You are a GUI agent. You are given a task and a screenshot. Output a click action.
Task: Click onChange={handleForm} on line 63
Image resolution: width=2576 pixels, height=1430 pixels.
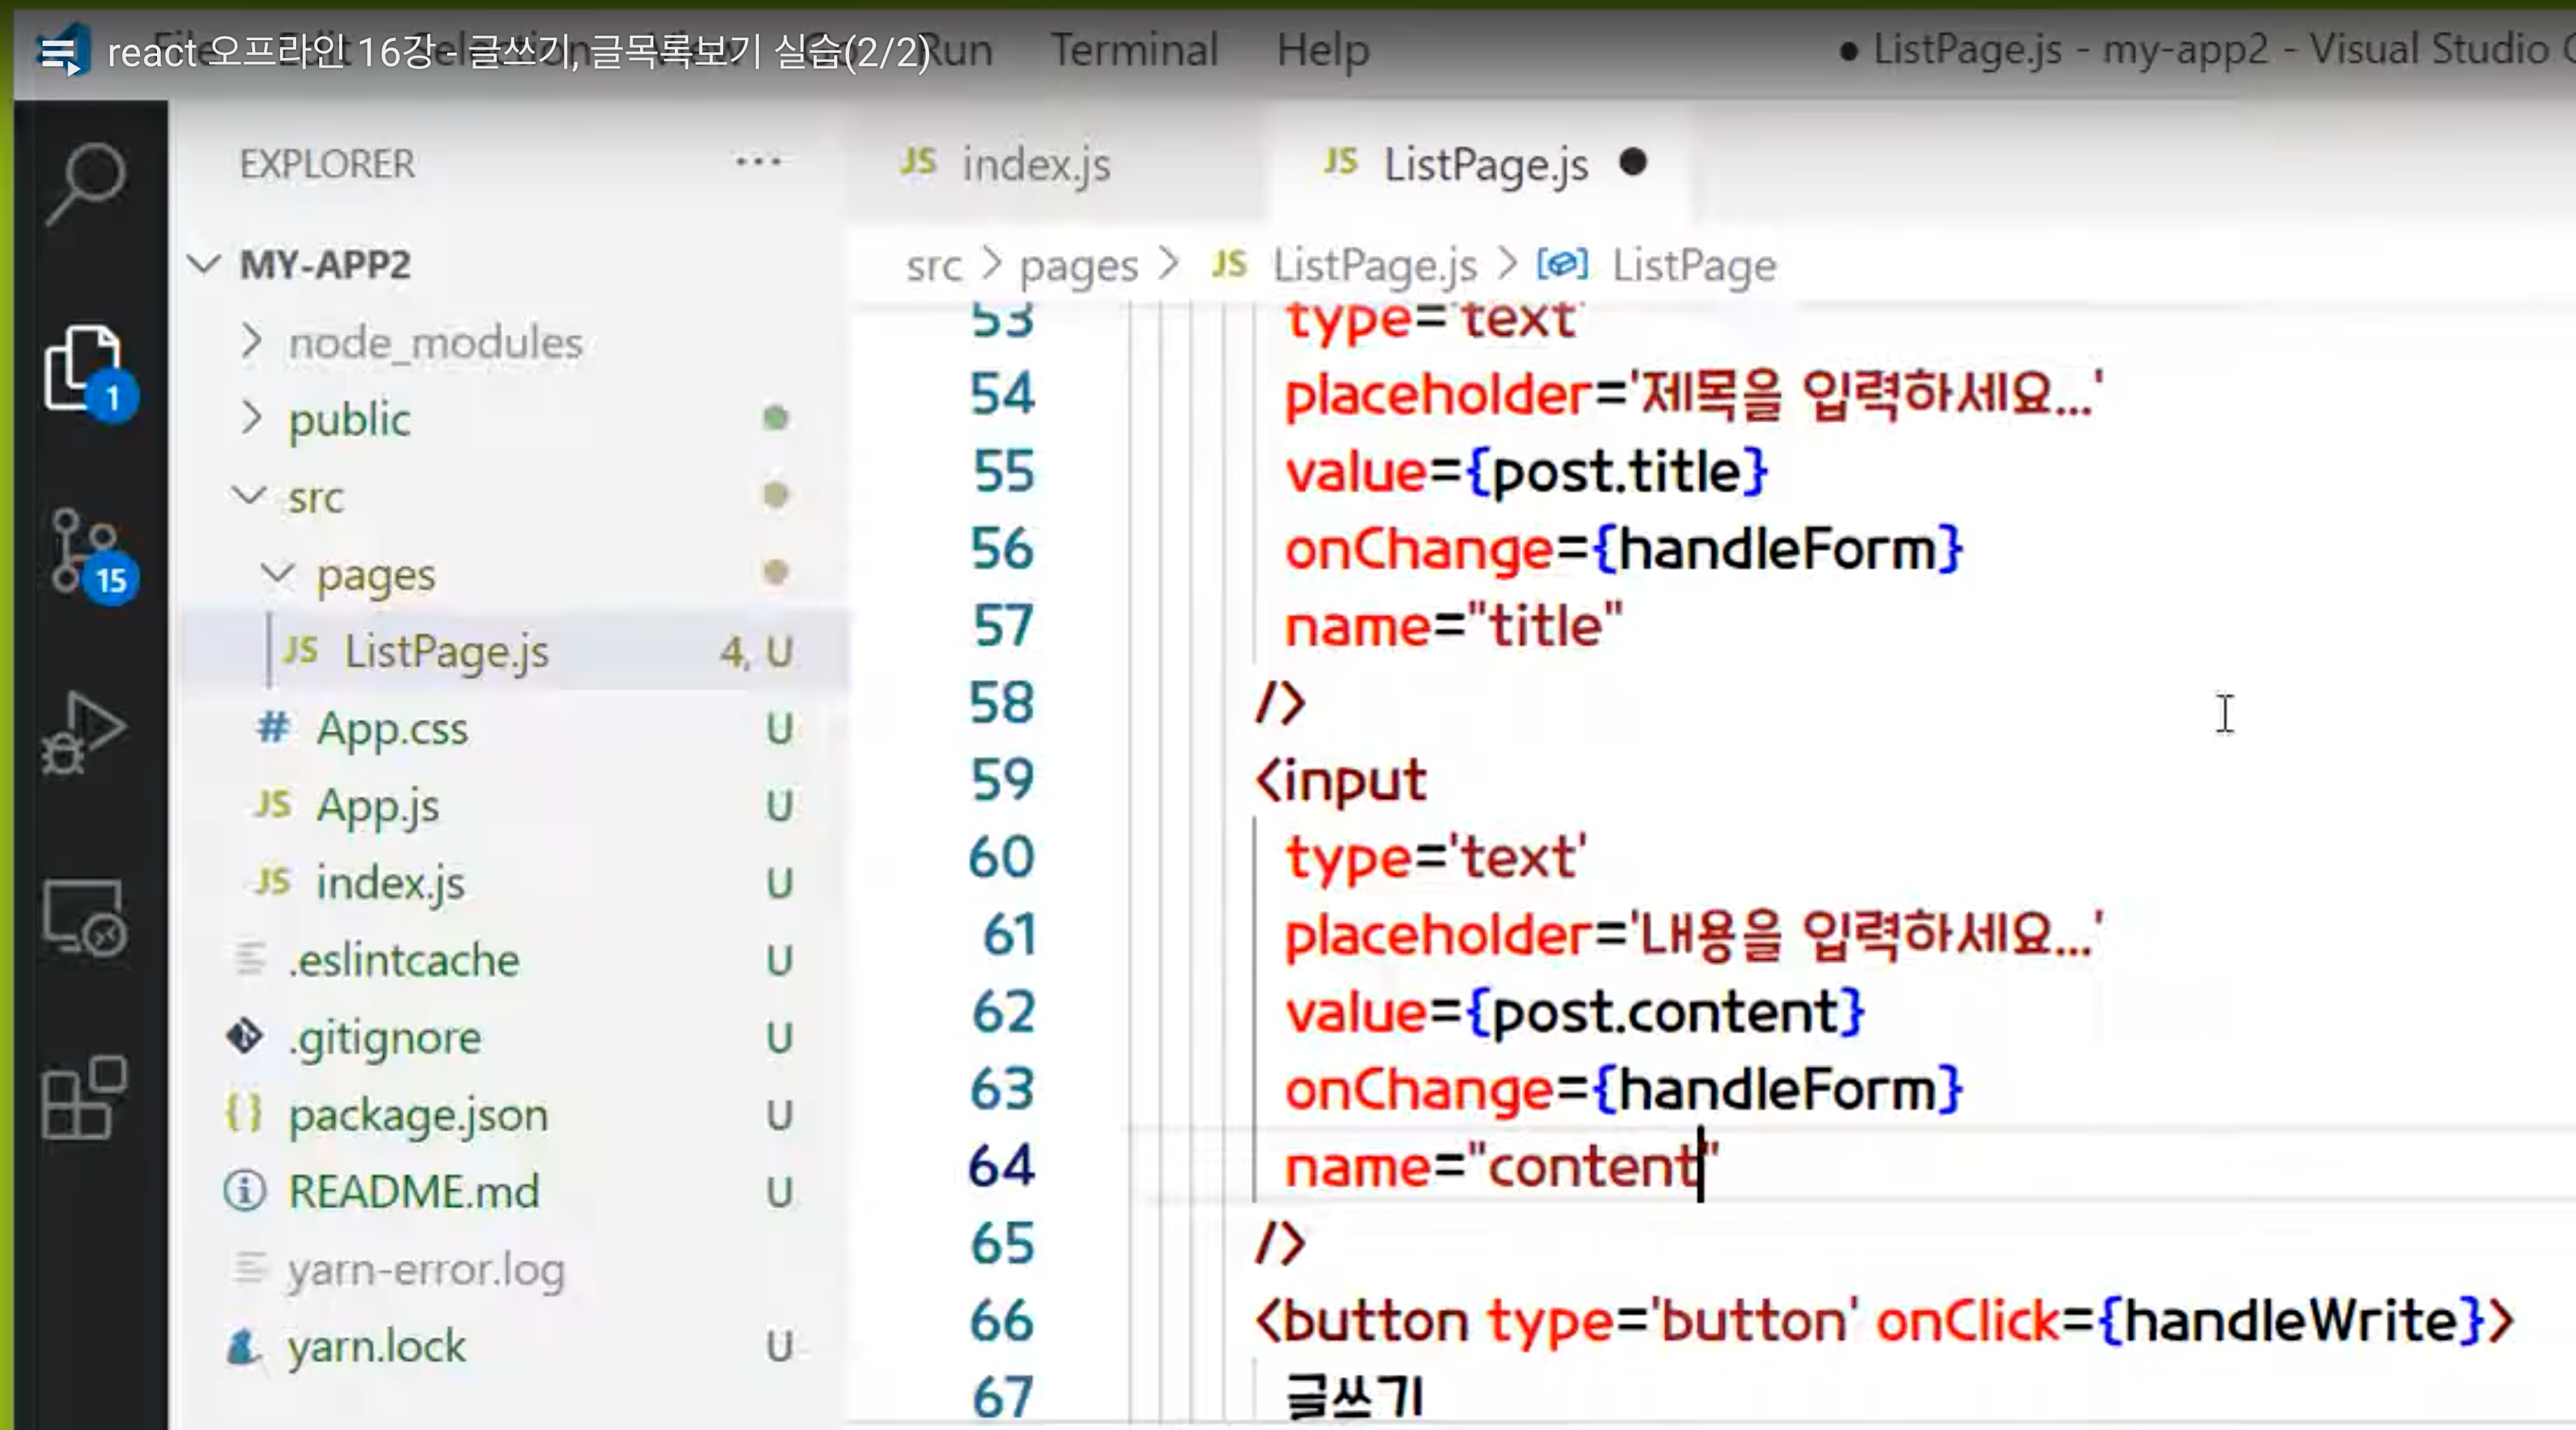pos(1624,1089)
